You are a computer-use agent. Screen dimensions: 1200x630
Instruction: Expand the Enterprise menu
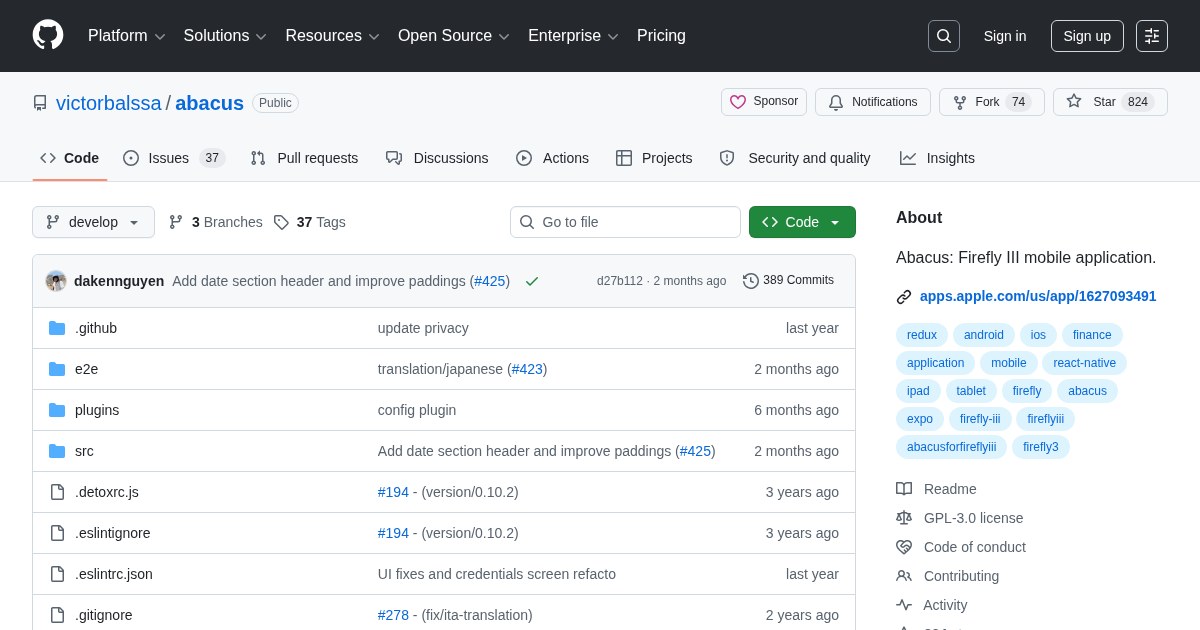pos(573,36)
